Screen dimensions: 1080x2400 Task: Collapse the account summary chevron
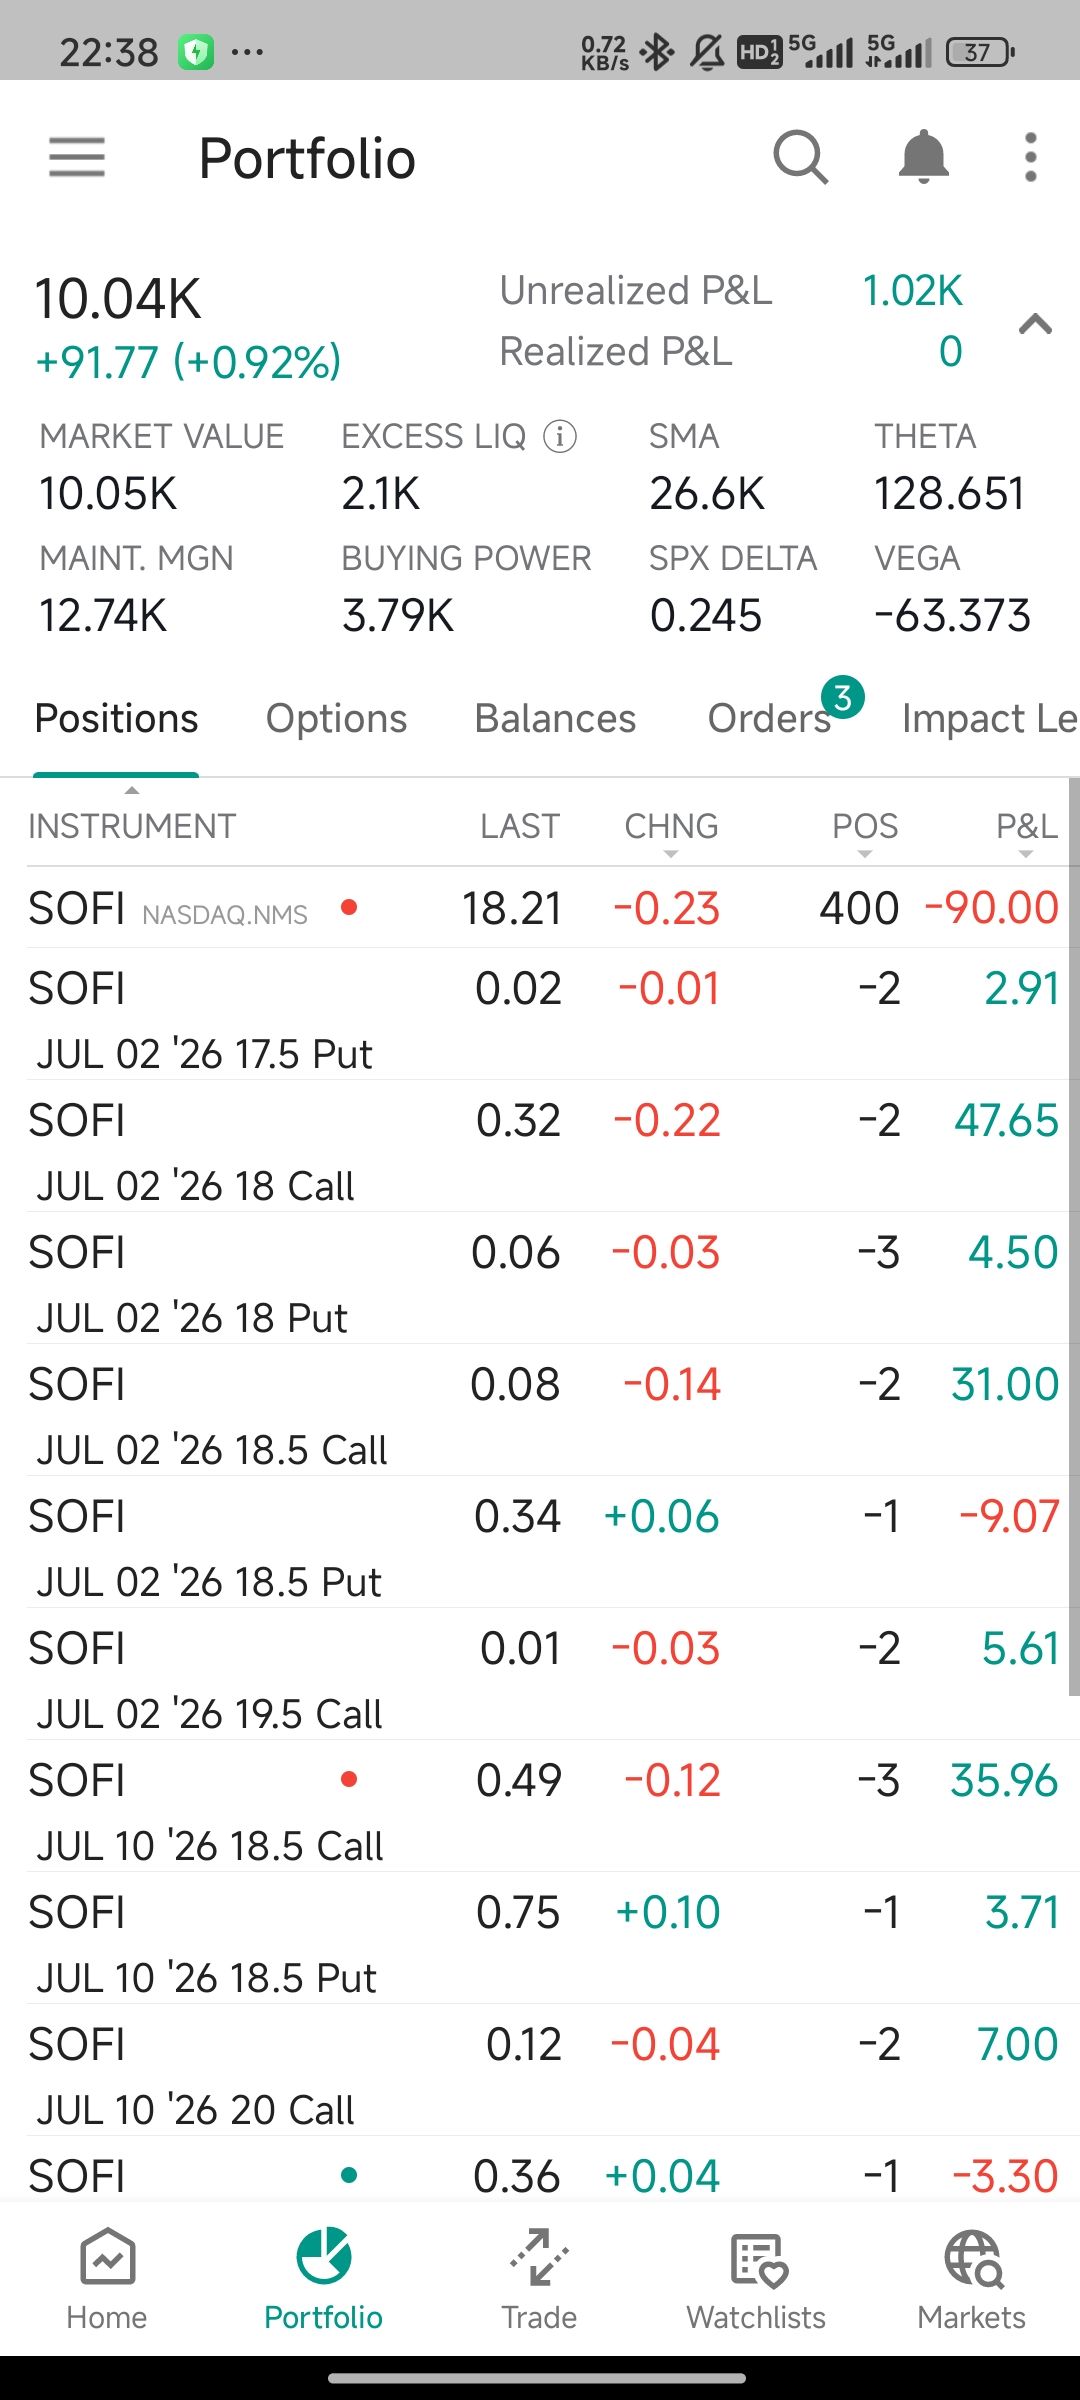coord(1035,324)
